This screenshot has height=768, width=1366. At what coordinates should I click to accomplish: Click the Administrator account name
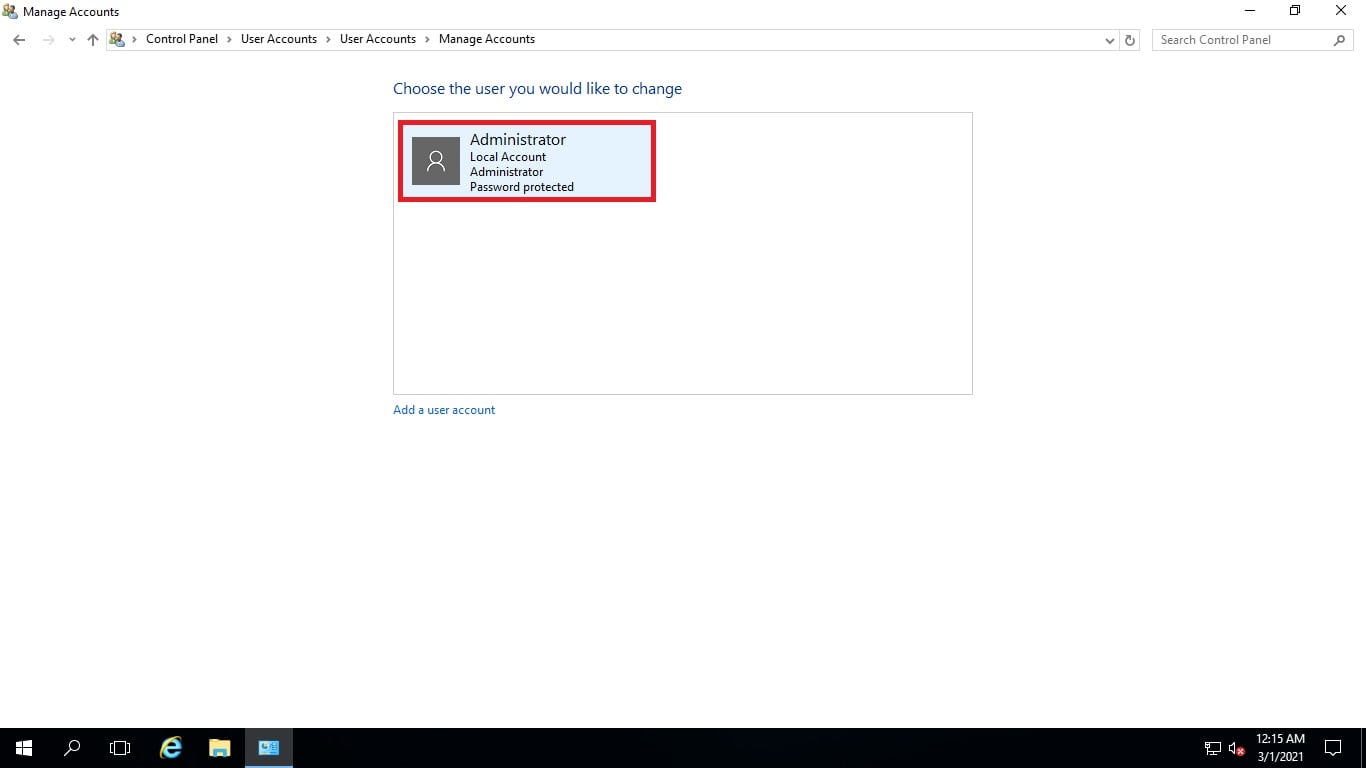pyautogui.click(x=518, y=140)
